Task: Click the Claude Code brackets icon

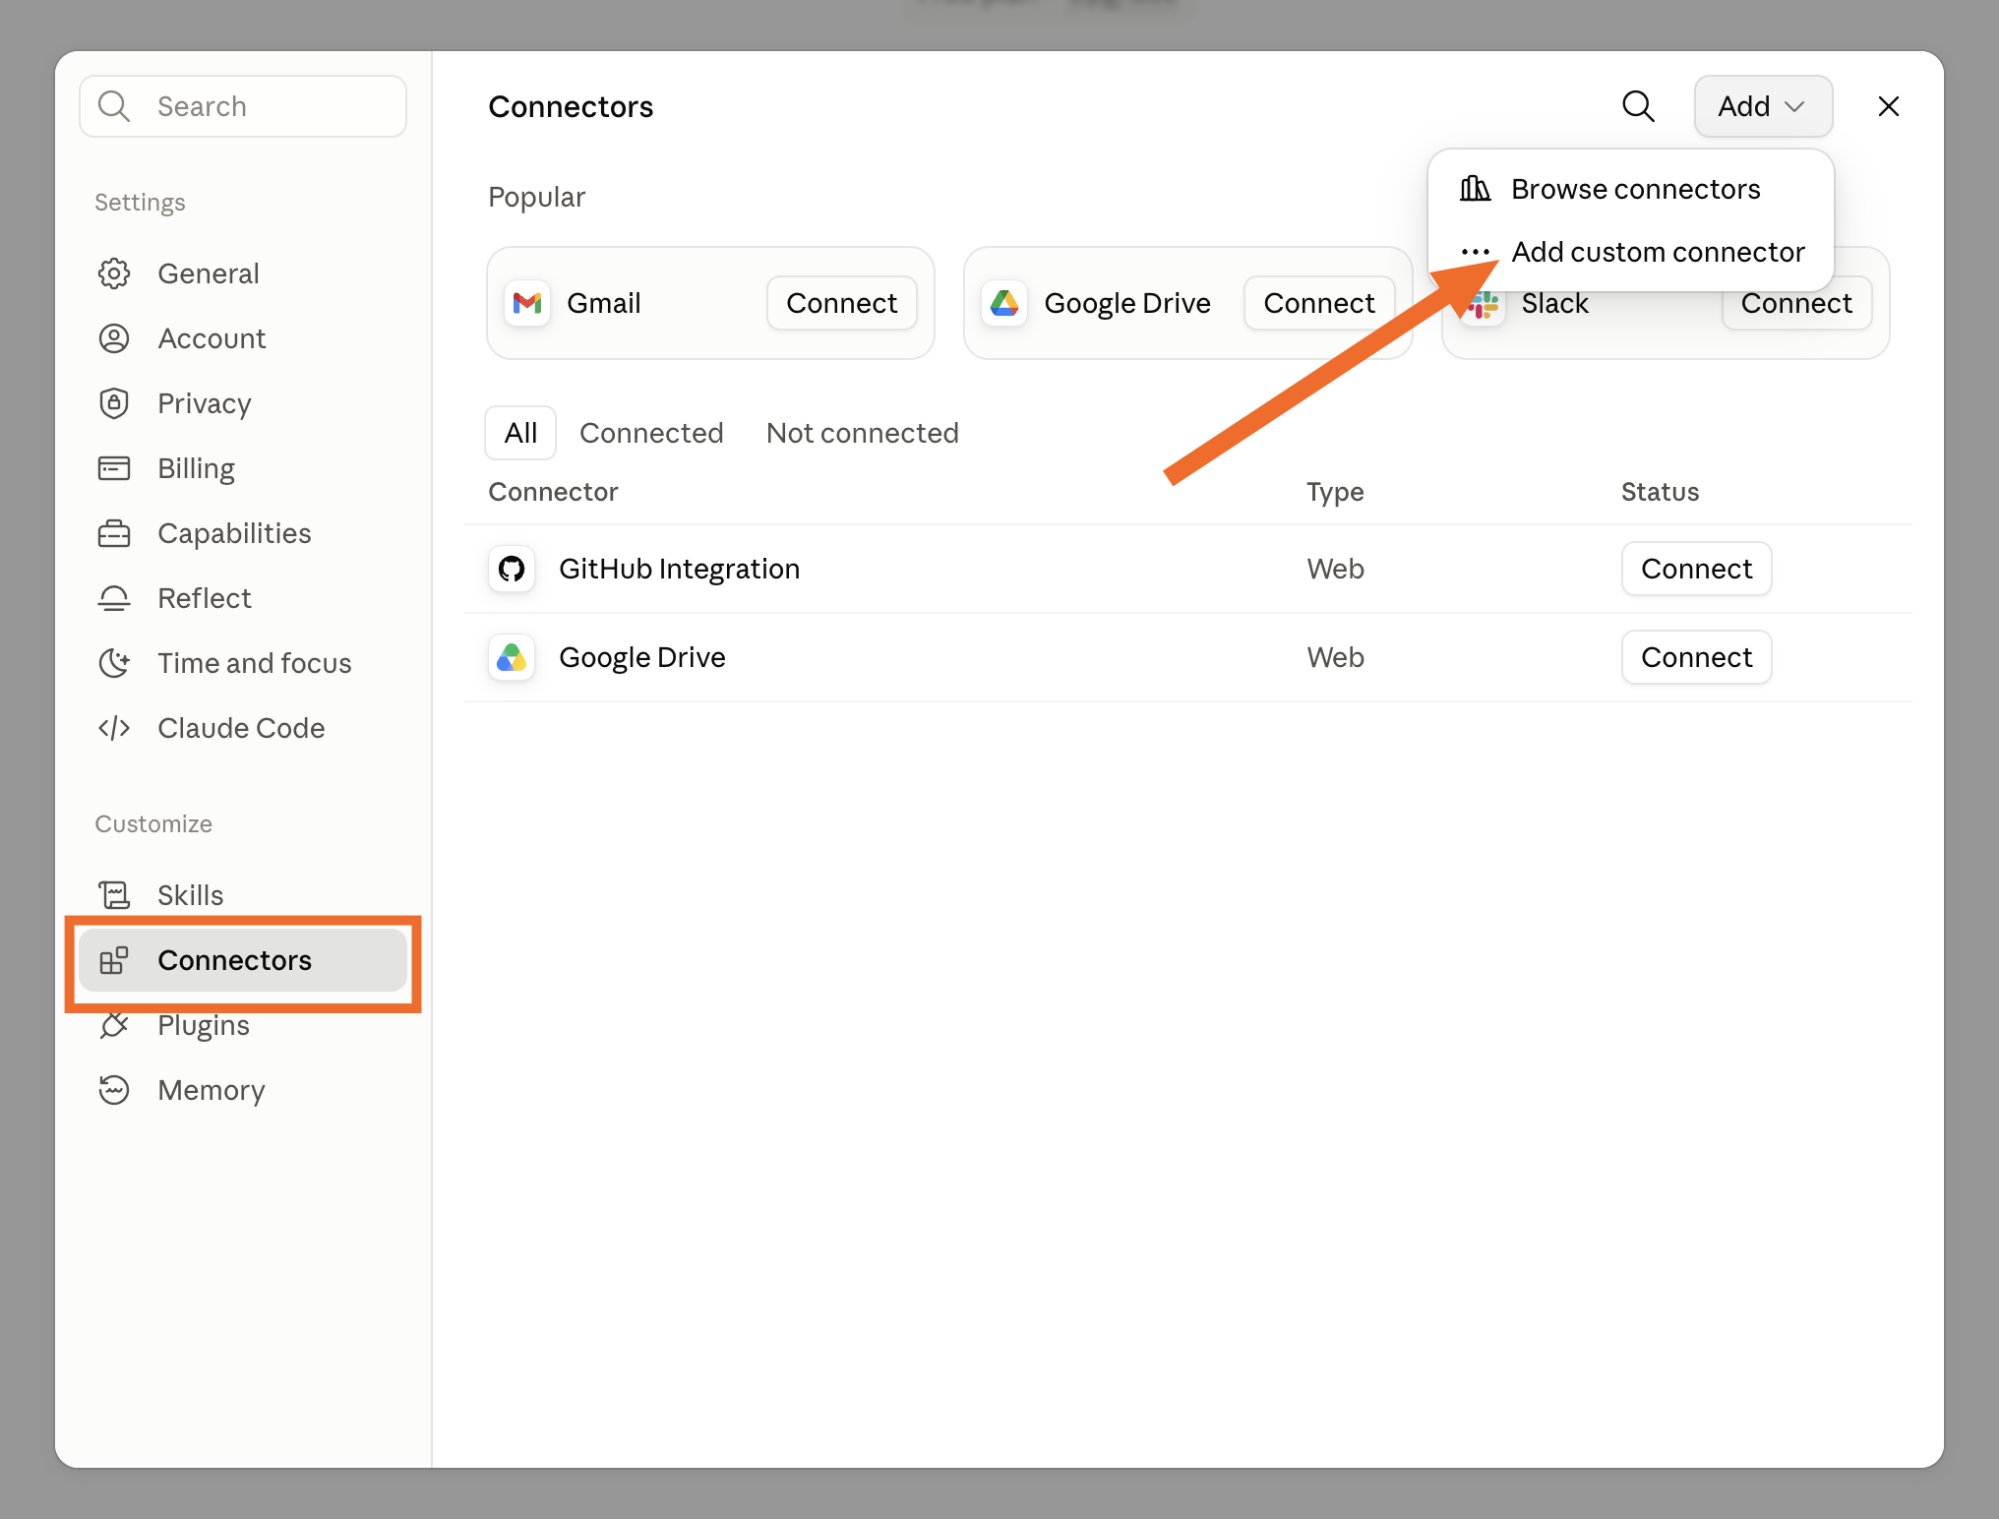Action: [x=114, y=728]
